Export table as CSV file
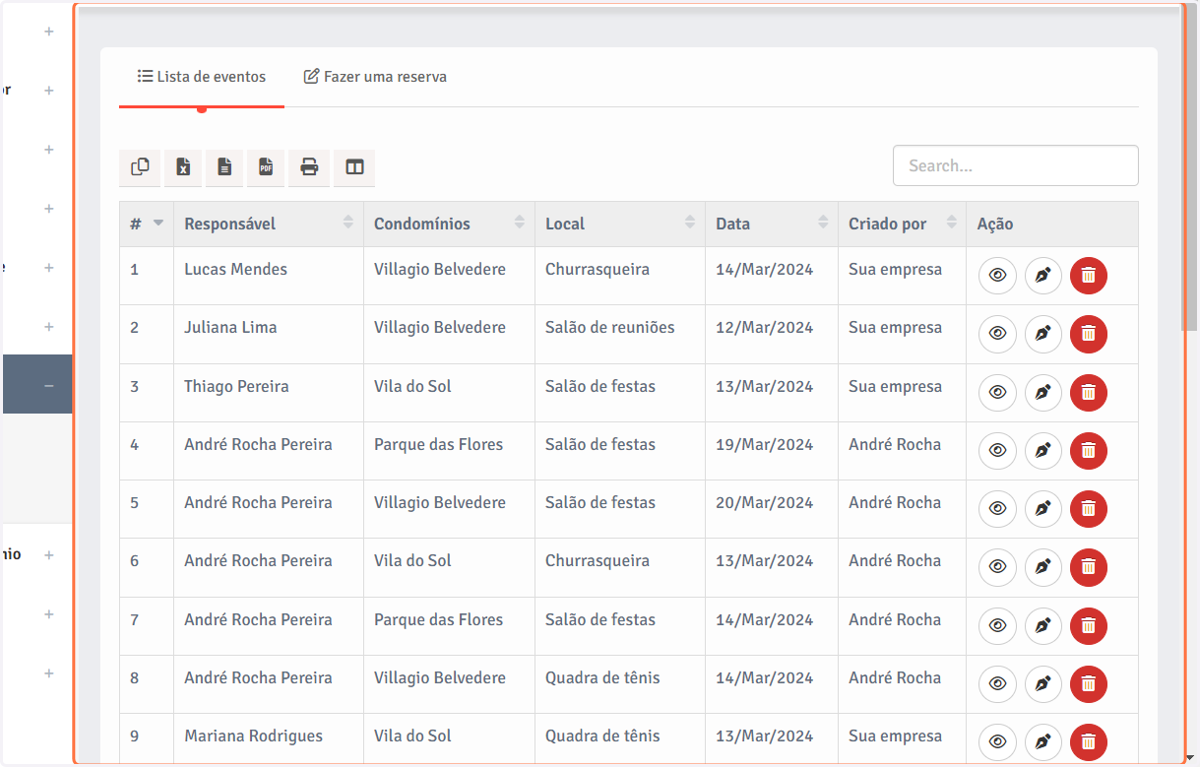 pos(225,168)
